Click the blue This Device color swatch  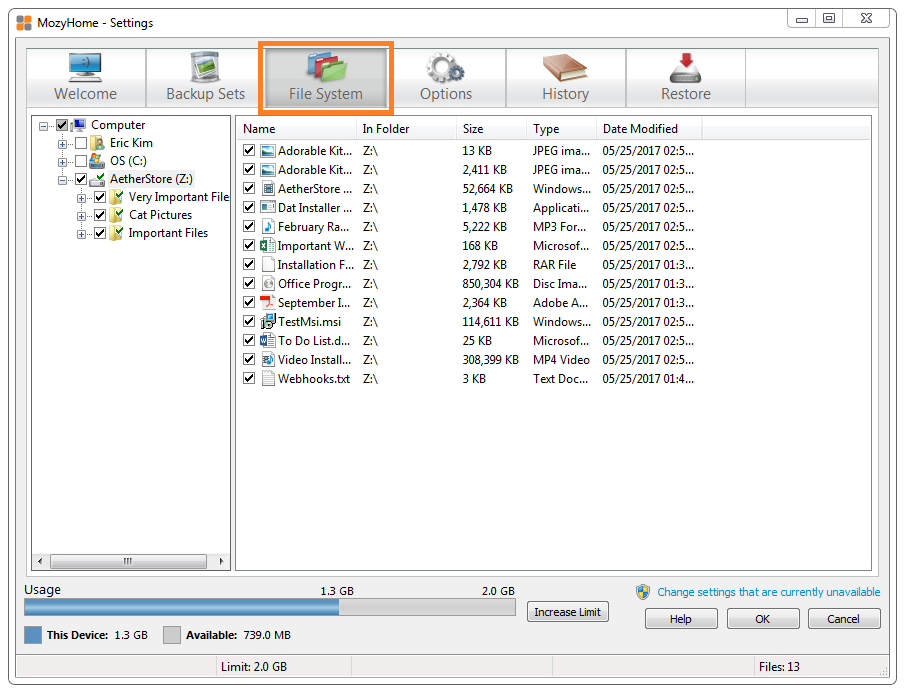pos(33,635)
